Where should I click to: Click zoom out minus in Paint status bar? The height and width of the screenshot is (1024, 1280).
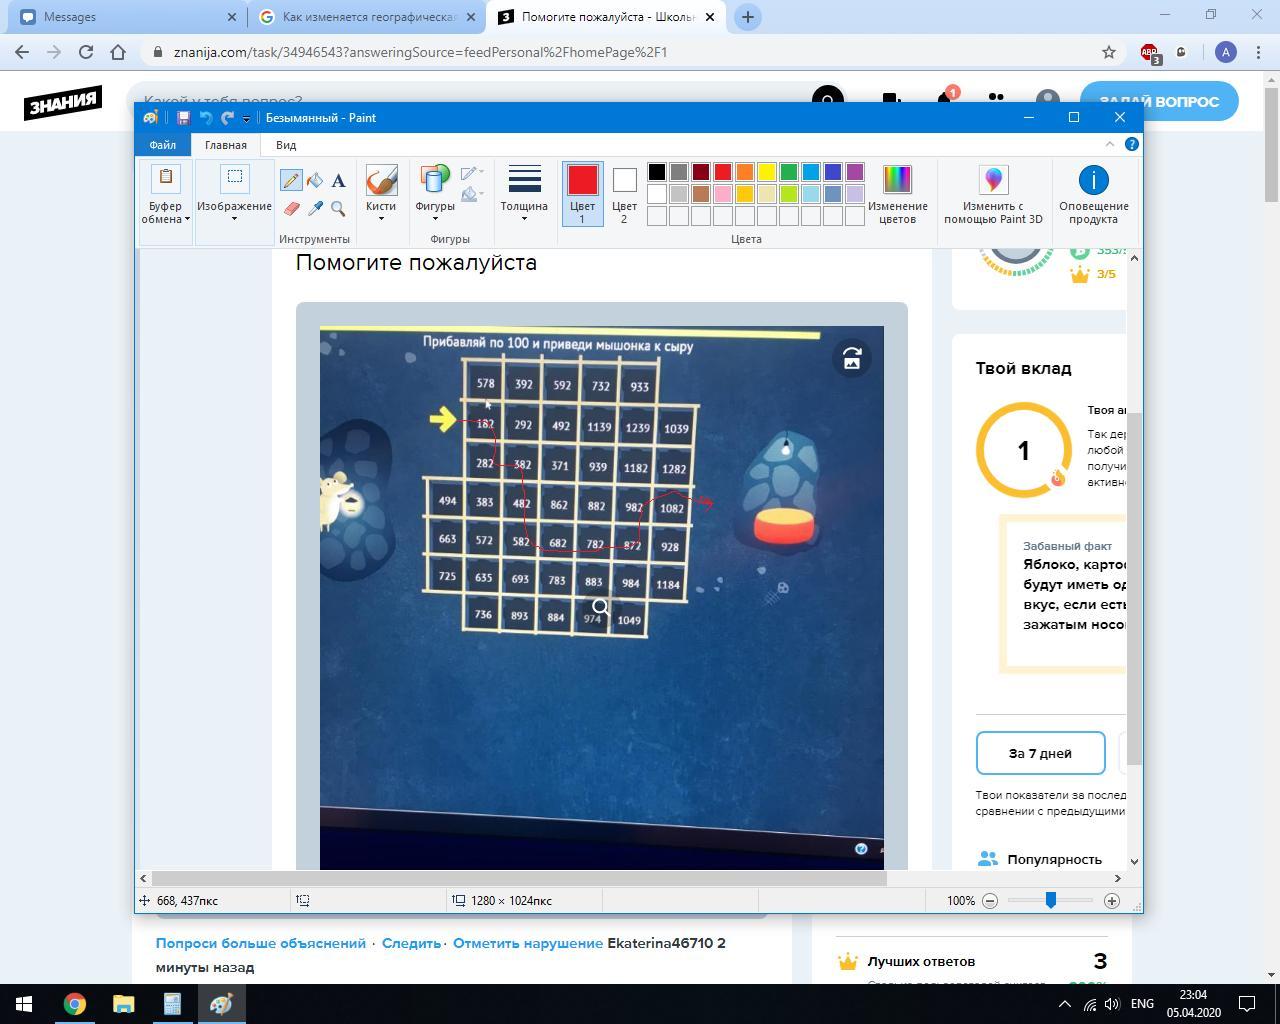[x=990, y=901]
